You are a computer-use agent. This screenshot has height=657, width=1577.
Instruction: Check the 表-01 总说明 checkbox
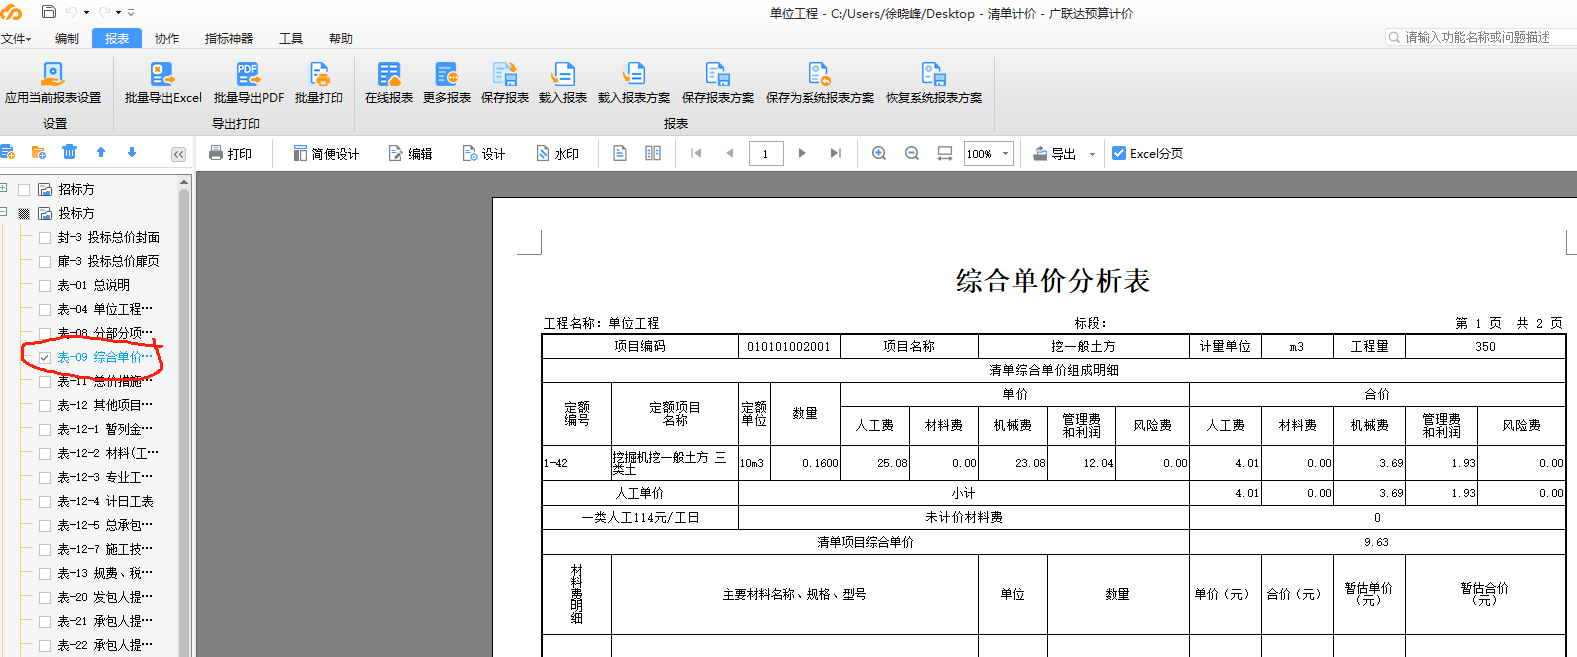tap(45, 285)
